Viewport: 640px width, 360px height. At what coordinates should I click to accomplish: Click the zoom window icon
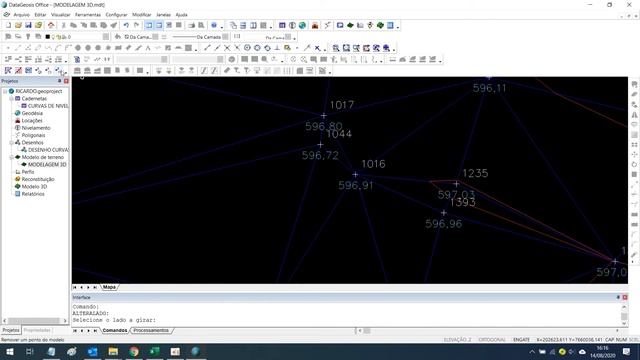click(x=336, y=48)
